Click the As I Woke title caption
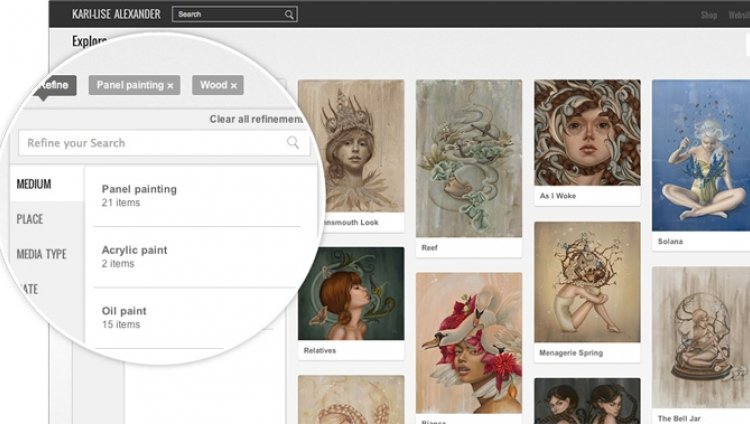The height and width of the screenshot is (424, 750). (558, 196)
